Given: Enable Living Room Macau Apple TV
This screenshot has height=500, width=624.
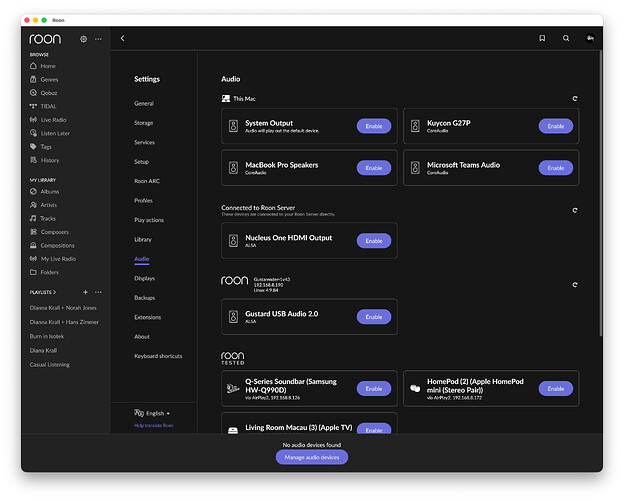Looking at the screenshot, I should (x=374, y=429).
